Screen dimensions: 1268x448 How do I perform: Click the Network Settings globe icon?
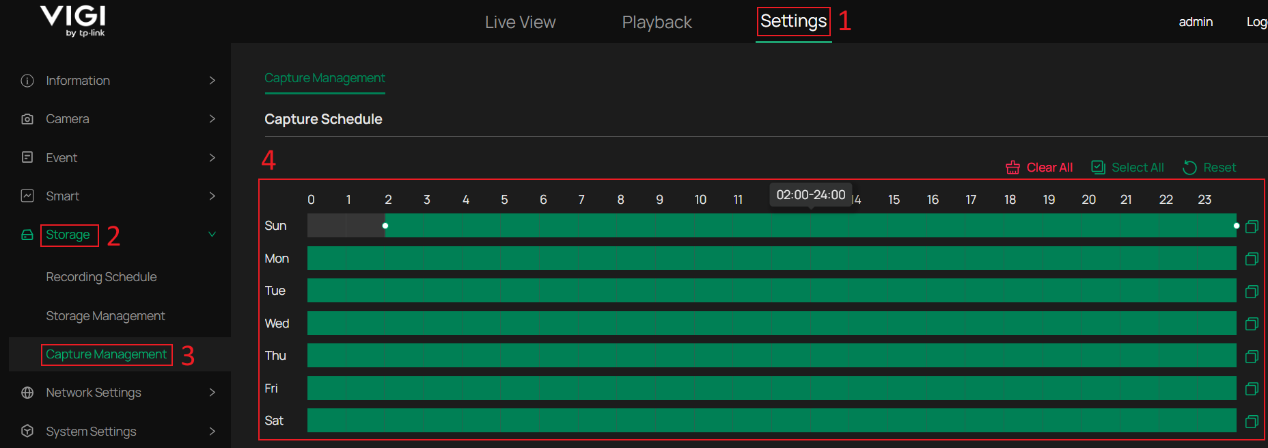click(27, 393)
